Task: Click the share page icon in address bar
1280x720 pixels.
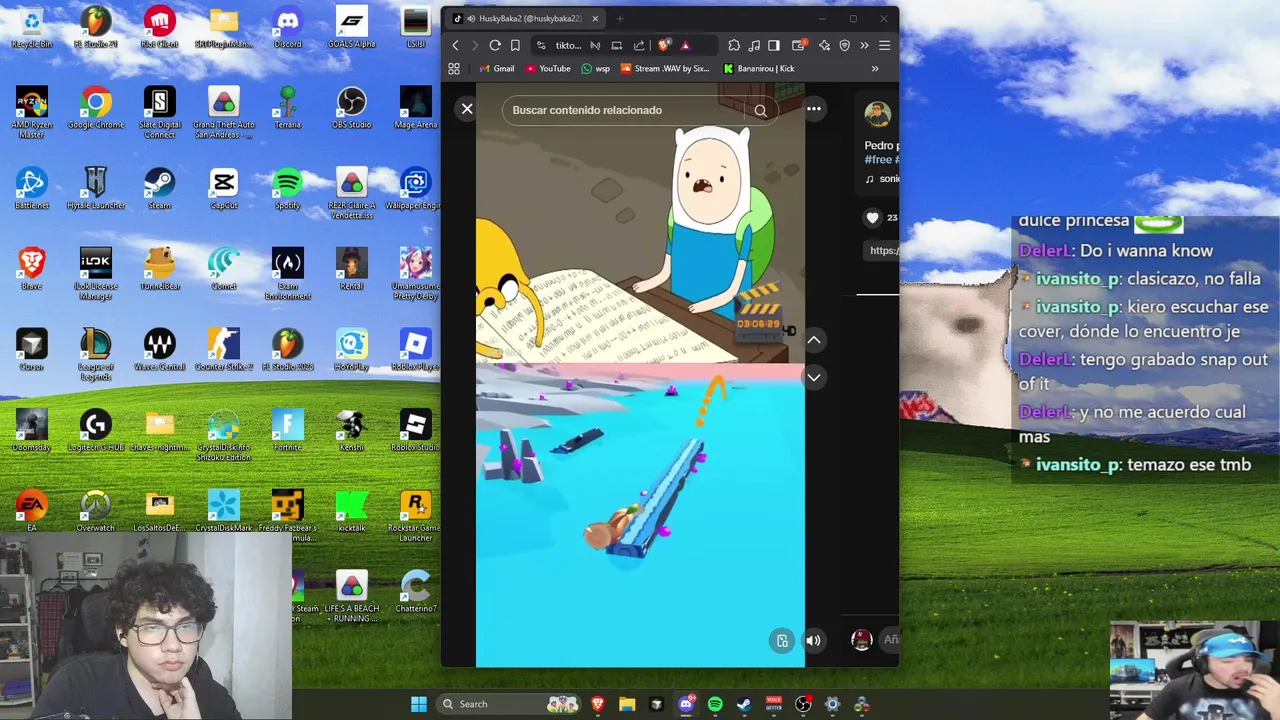Action: [639, 45]
